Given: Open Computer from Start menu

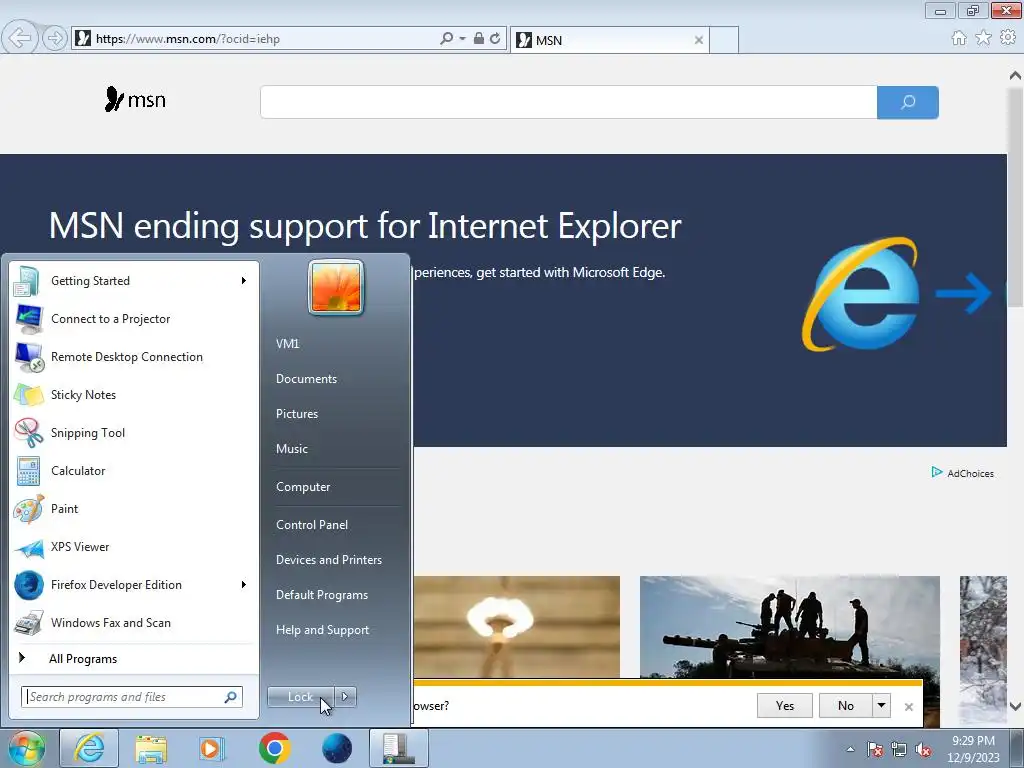Looking at the screenshot, I should coord(303,487).
